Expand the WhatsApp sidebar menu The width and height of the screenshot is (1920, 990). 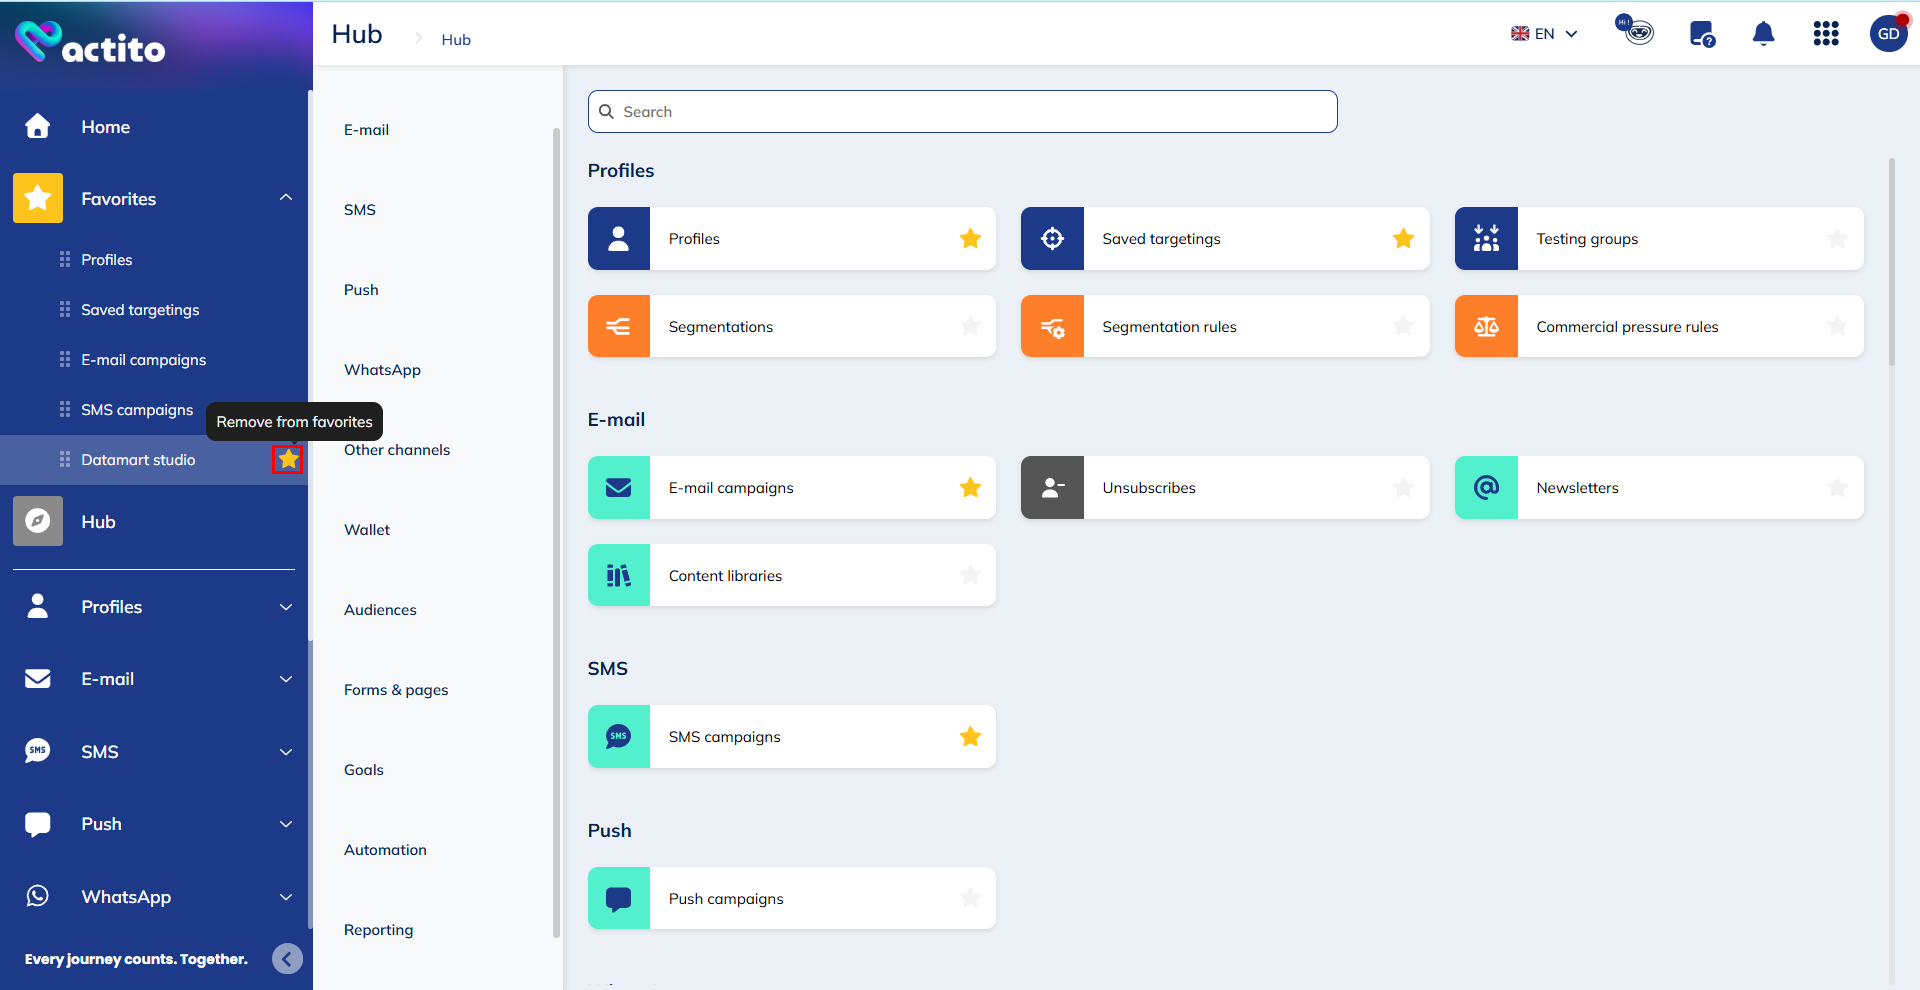click(x=286, y=897)
